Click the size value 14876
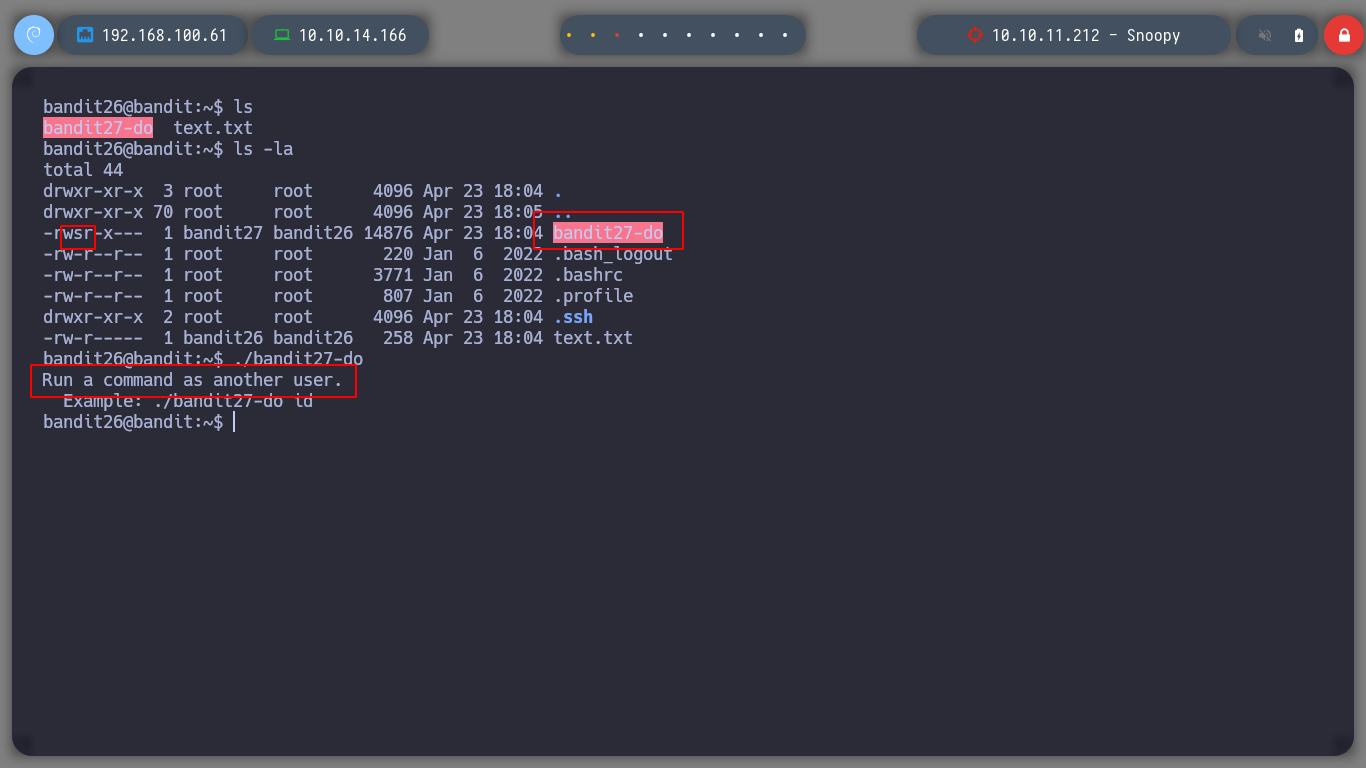 [388, 233]
